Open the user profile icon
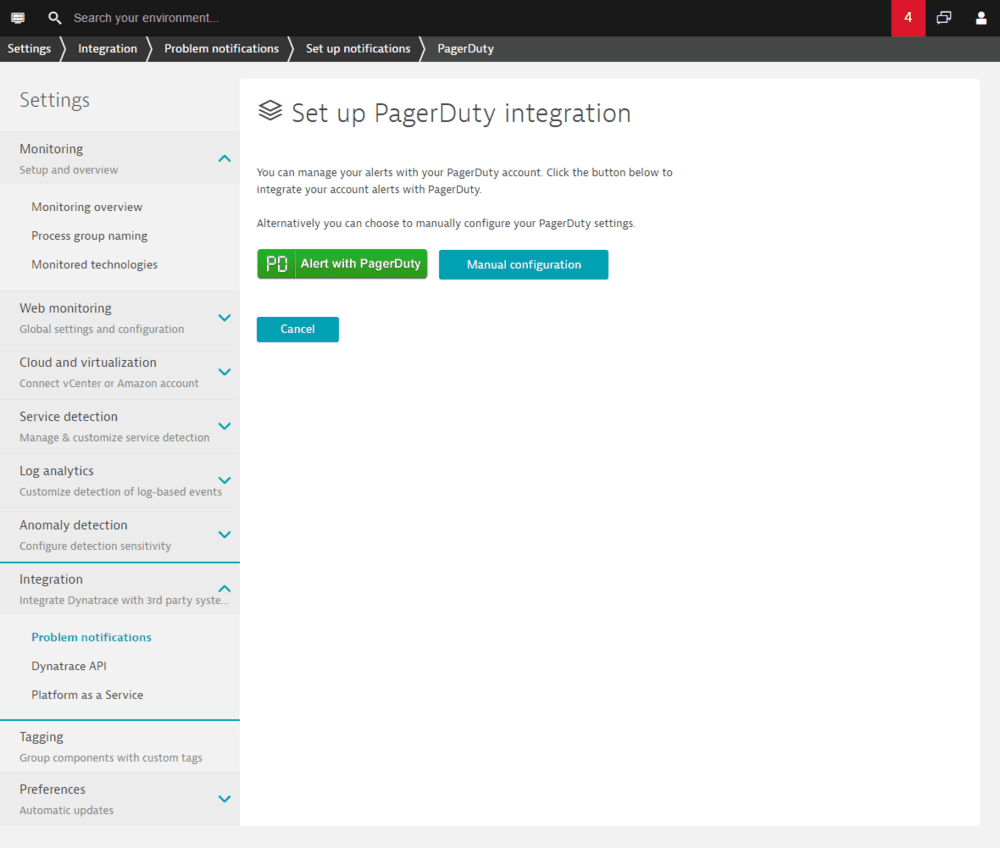The width and height of the screenshot is (1000, 848). click(981, 17)
